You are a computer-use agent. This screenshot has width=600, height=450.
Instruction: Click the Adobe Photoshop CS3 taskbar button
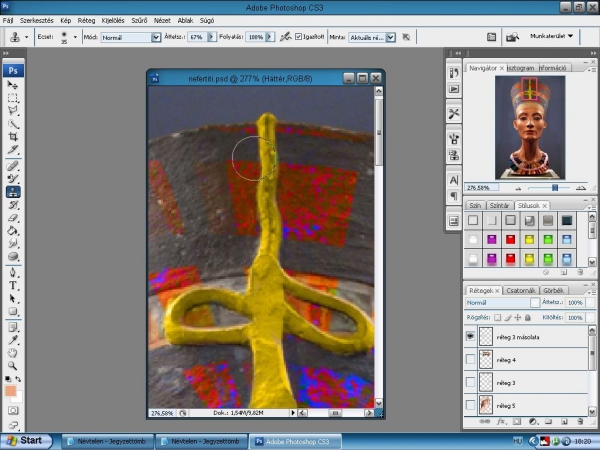point(294,441)
